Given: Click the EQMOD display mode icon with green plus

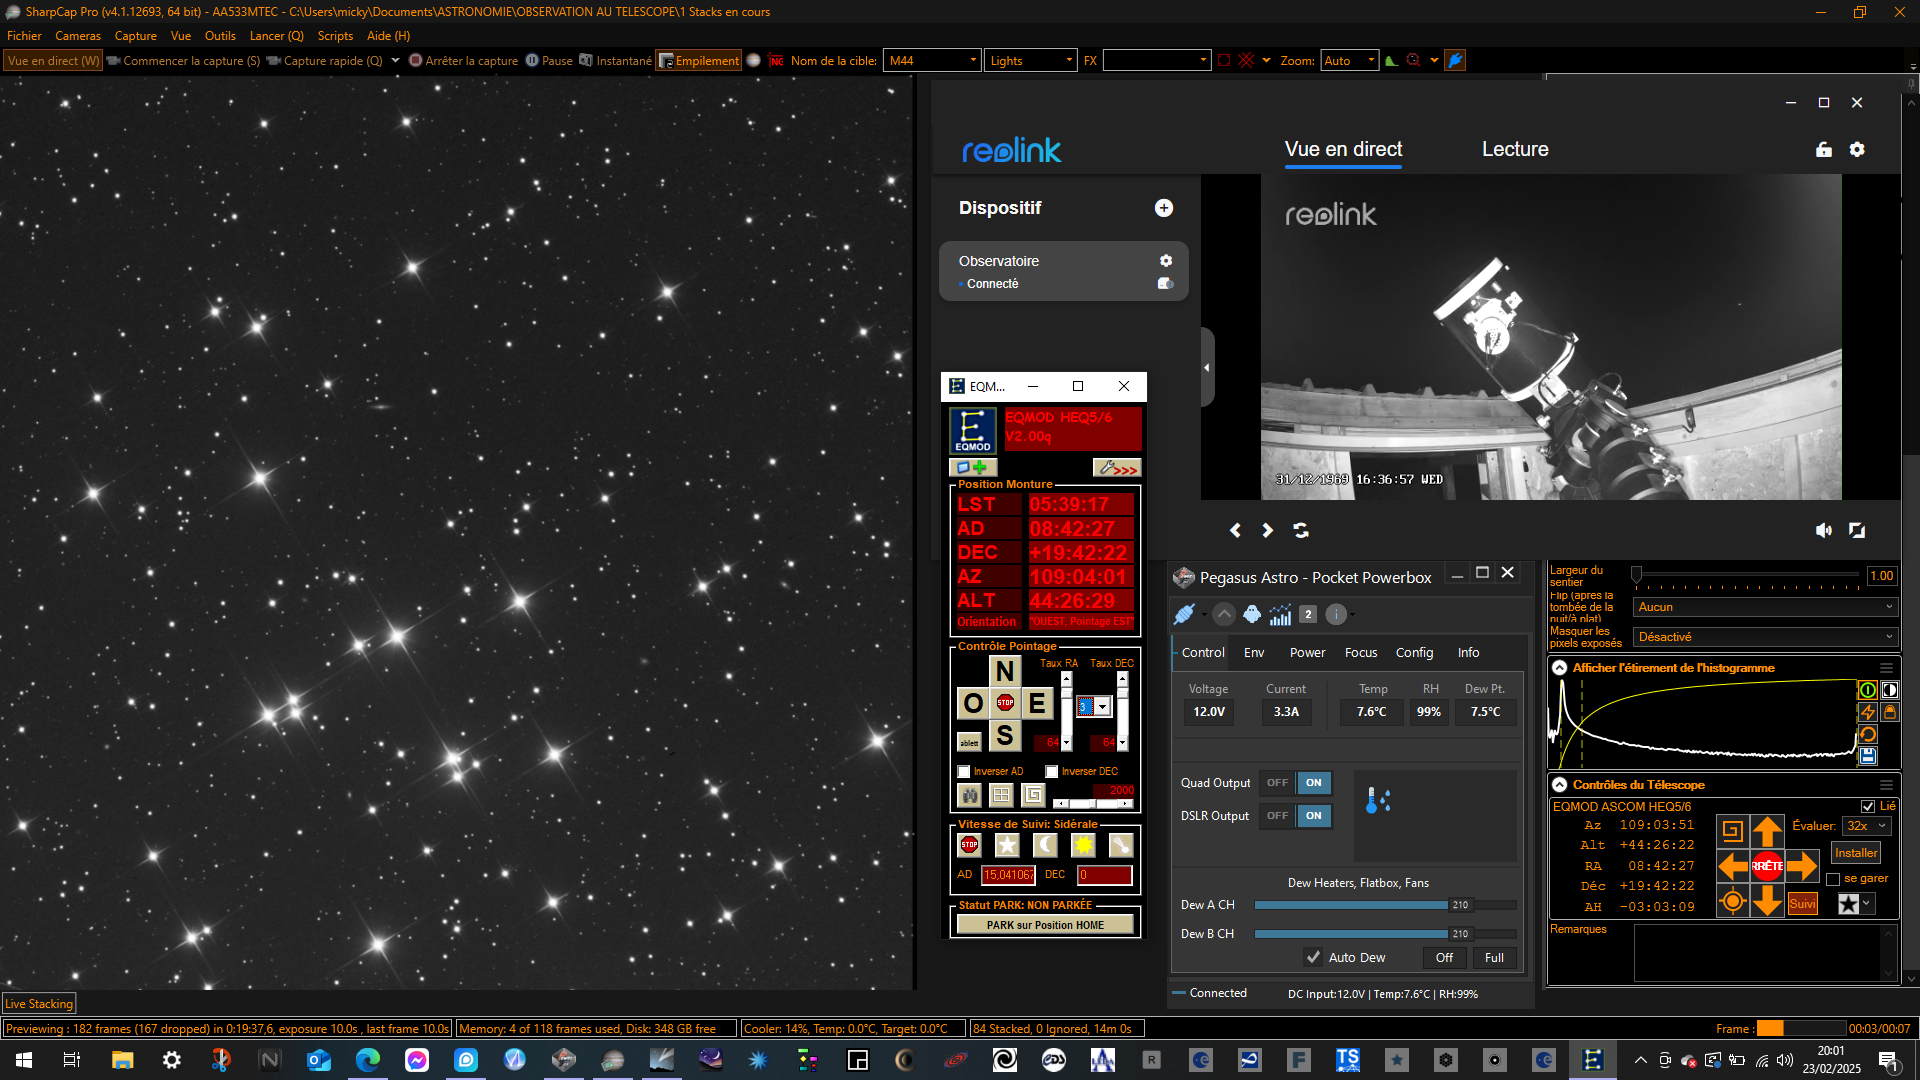Looking at the screenshot, I should pyautogui.click(x=972, y=468).
